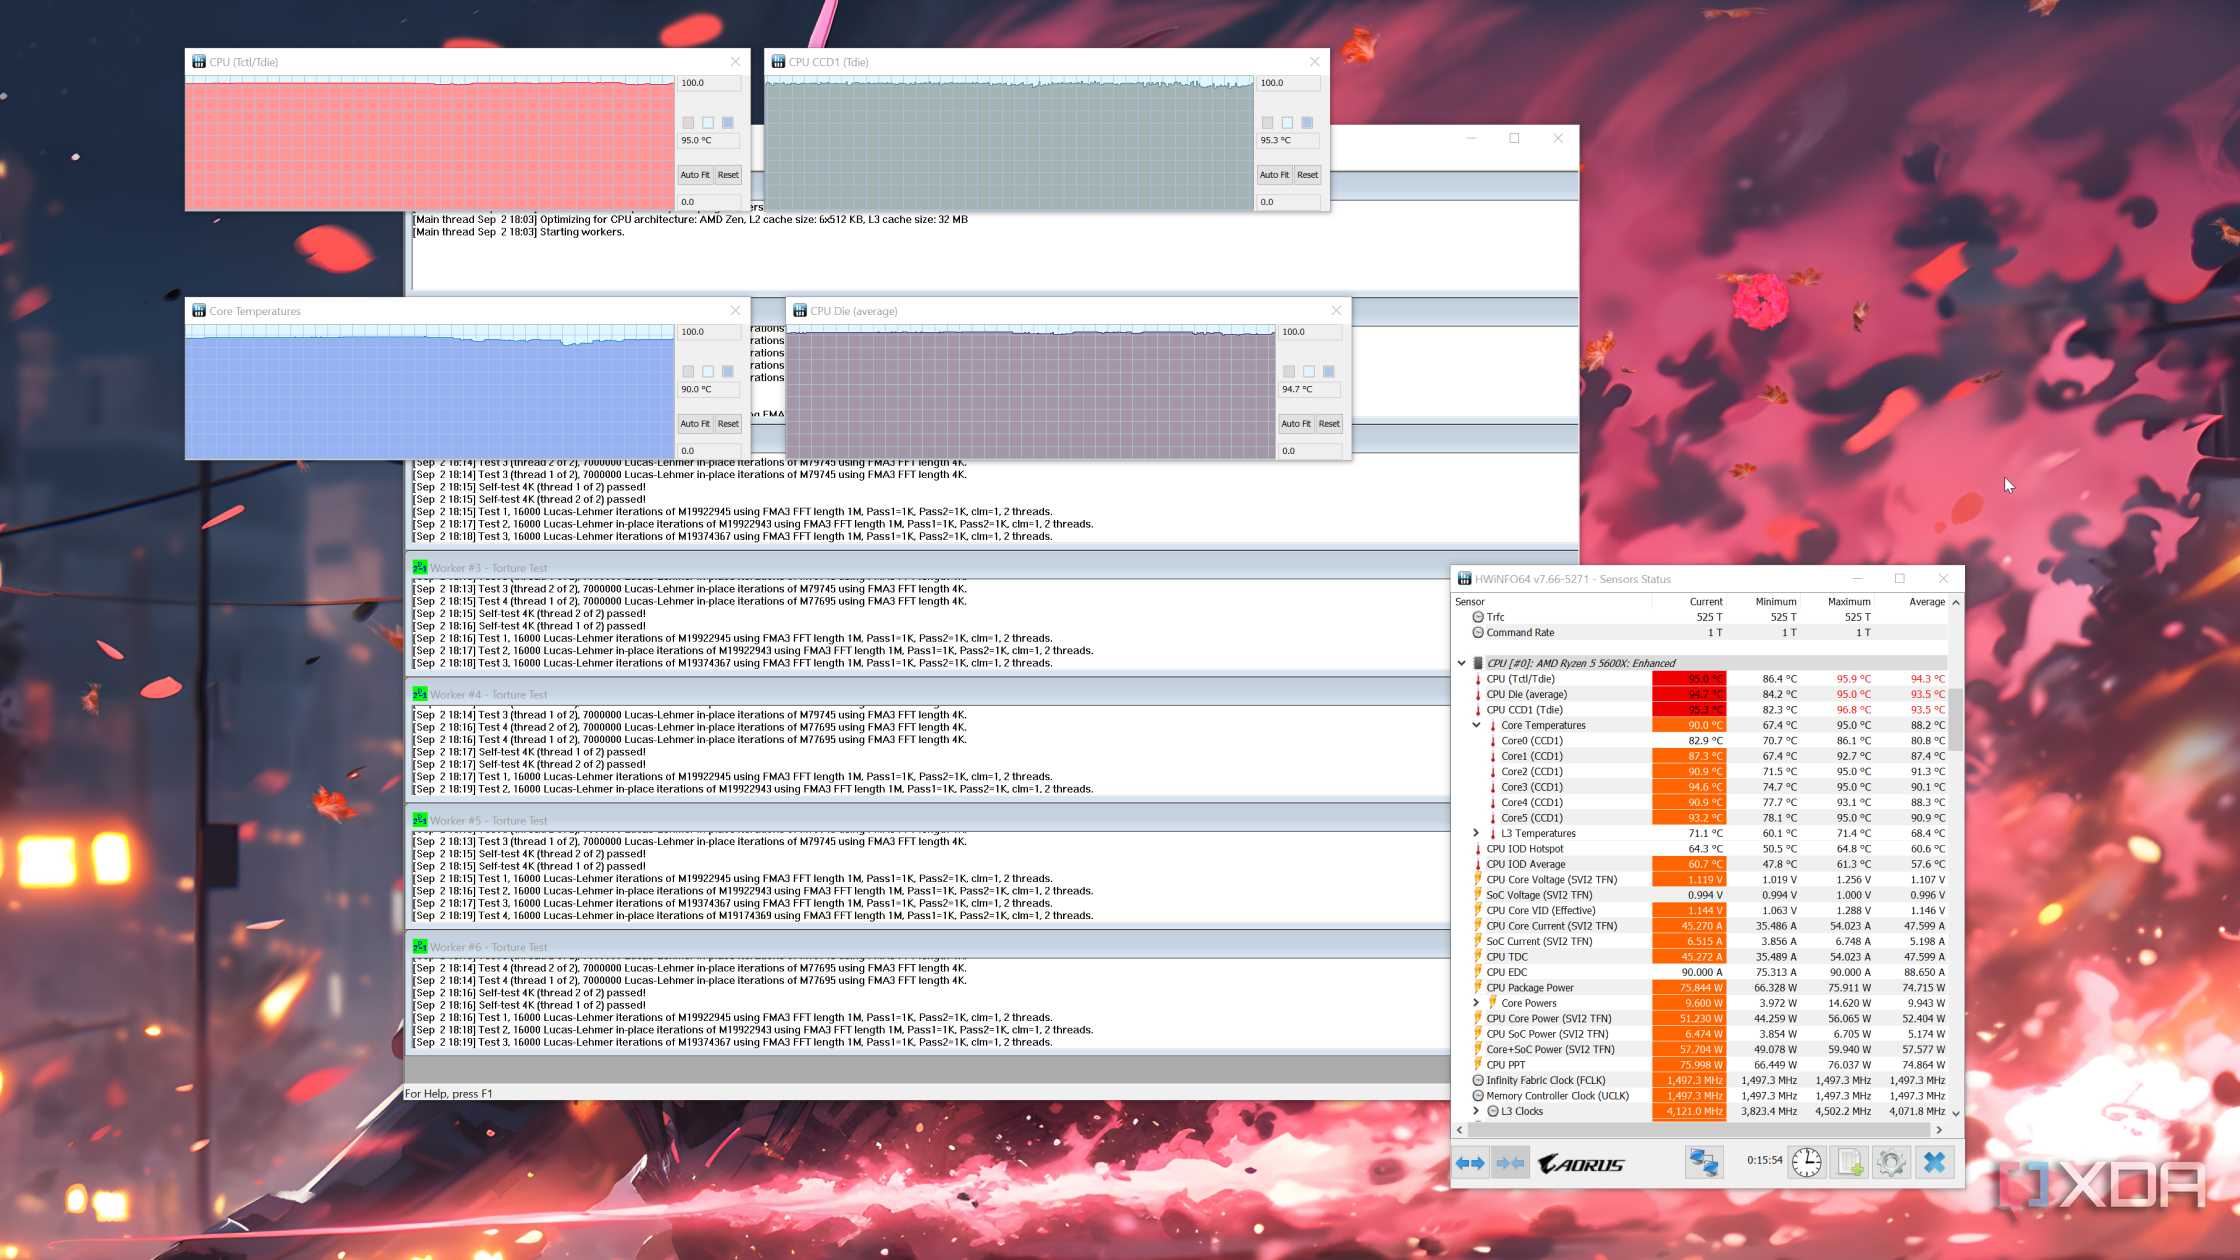Screen dimensions: 2240x1260
Task: Click the AORUS logo in HWiNFO toolbar
Action: [x=1581, y=1164]
